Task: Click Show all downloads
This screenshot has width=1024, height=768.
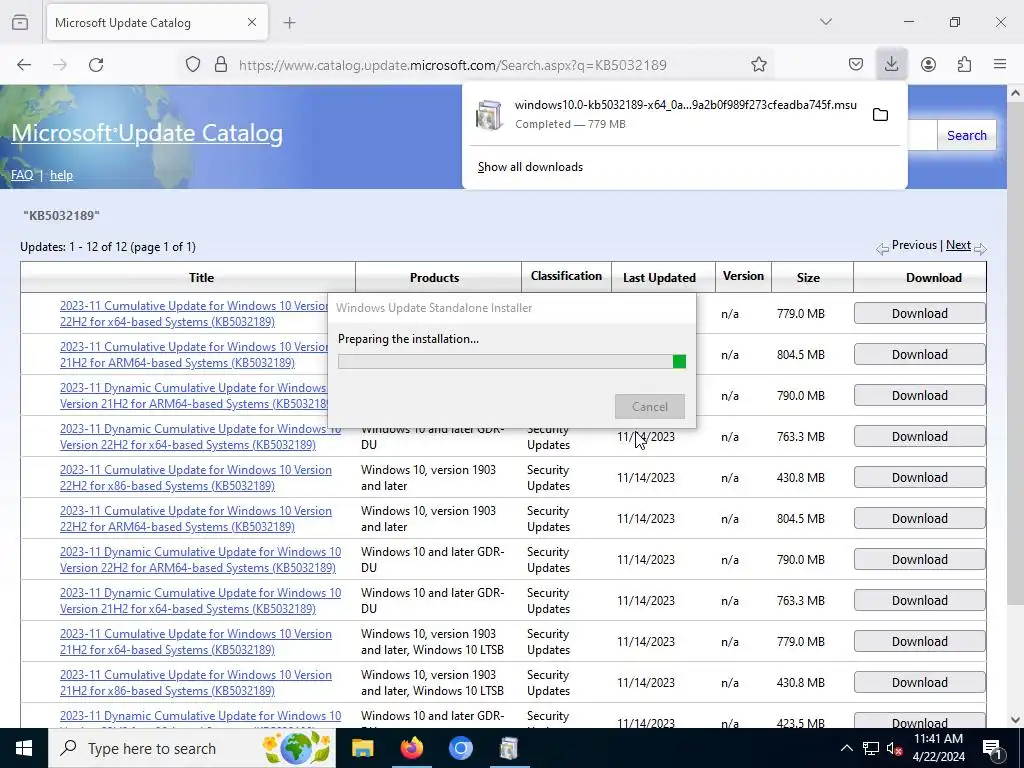Action: (530, 167)
